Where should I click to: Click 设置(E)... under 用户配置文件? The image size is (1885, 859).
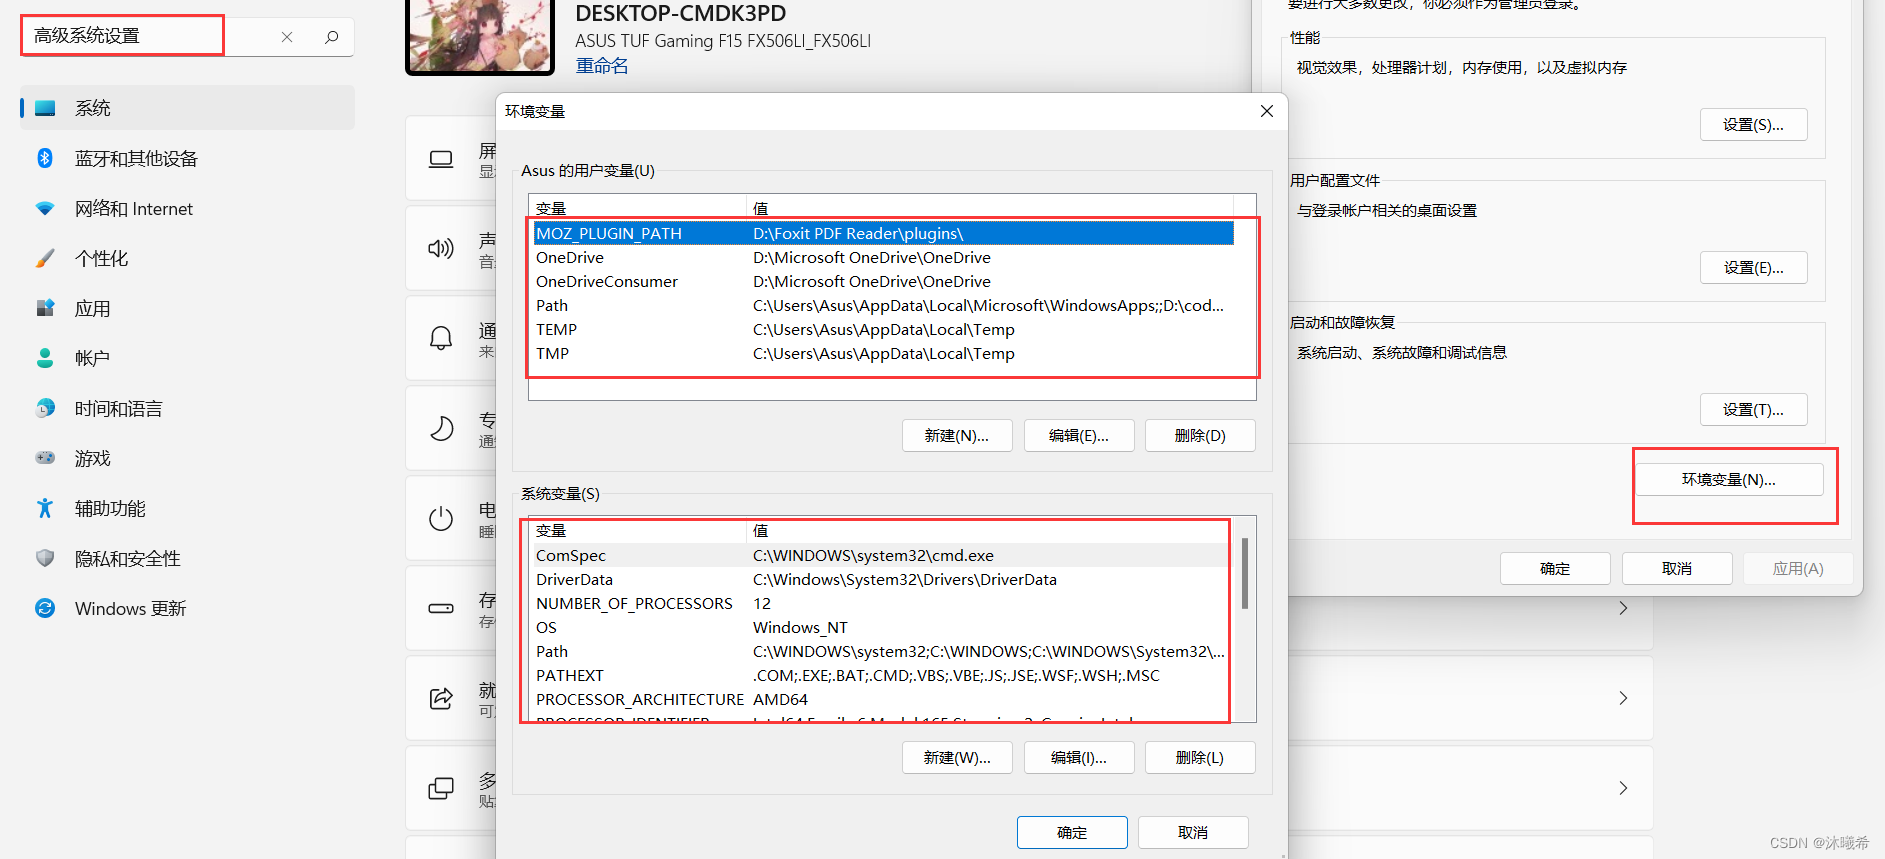click(1754, 268)
